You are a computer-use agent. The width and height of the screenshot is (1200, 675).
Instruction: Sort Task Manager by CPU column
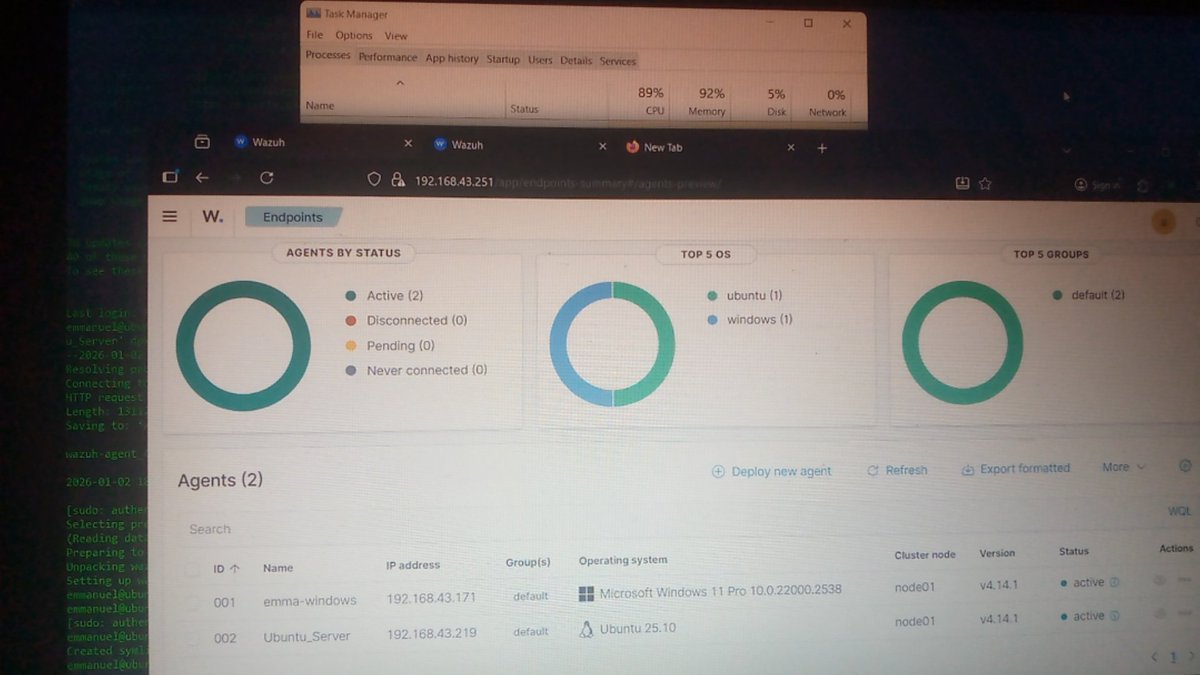point(651,101)
